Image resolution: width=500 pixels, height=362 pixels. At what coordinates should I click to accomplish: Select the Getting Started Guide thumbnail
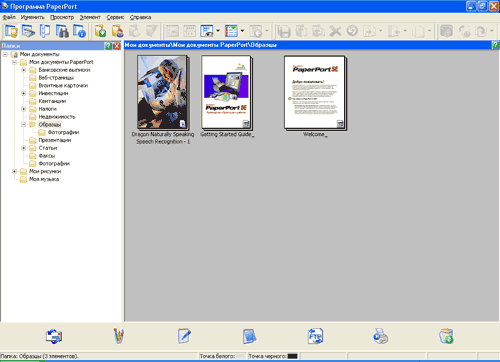pos(227,93)
